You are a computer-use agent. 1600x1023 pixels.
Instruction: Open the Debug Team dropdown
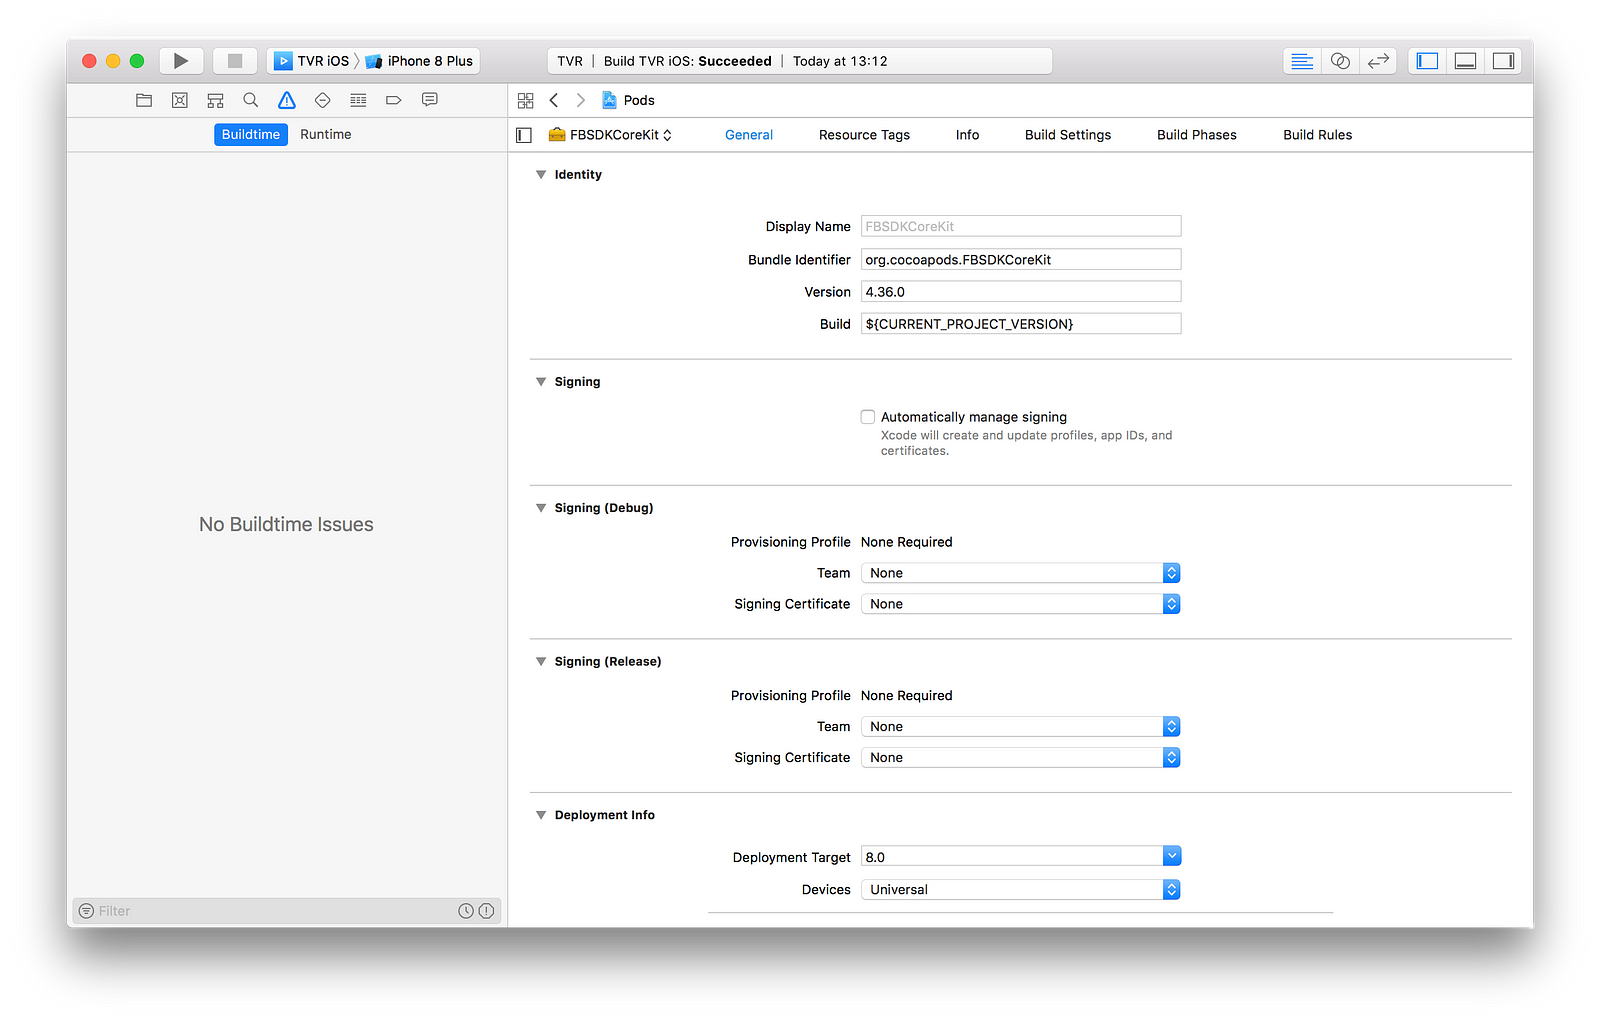point(1021,573)
